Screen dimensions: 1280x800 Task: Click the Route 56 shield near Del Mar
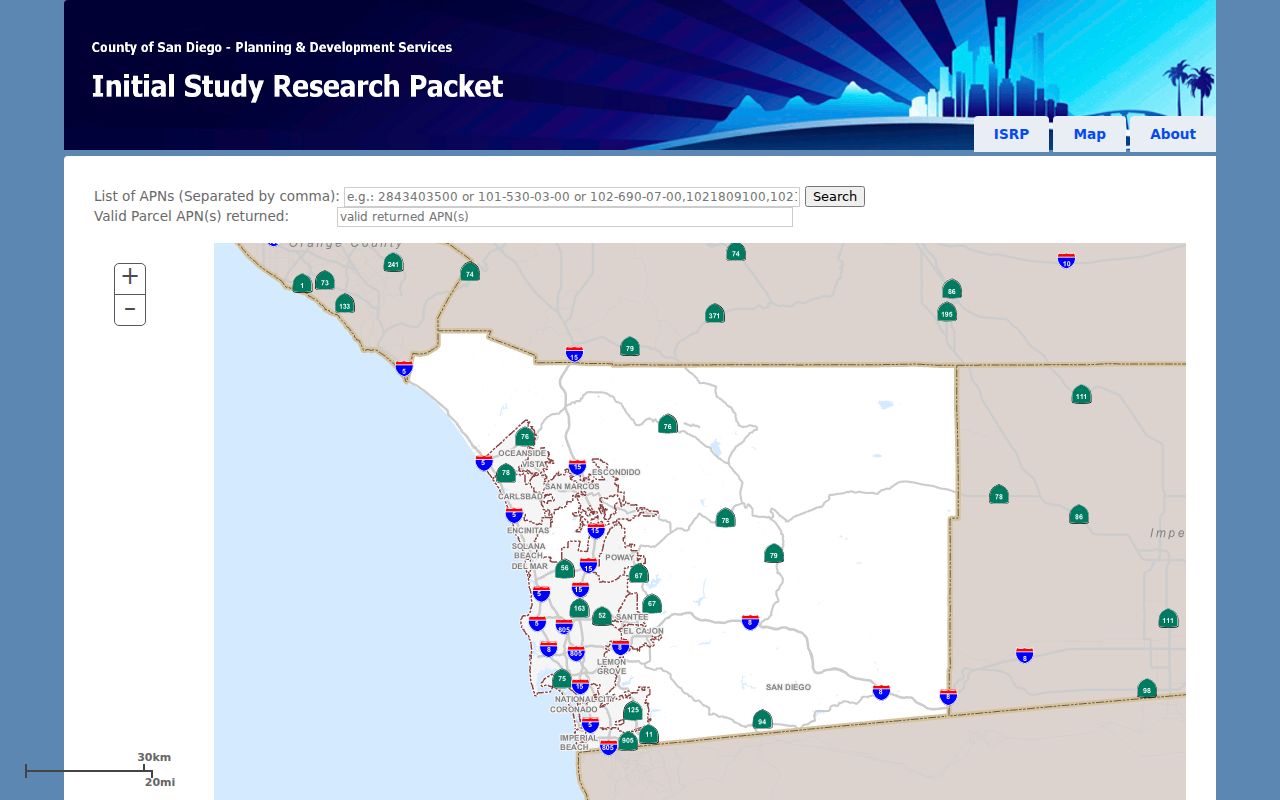565,568
